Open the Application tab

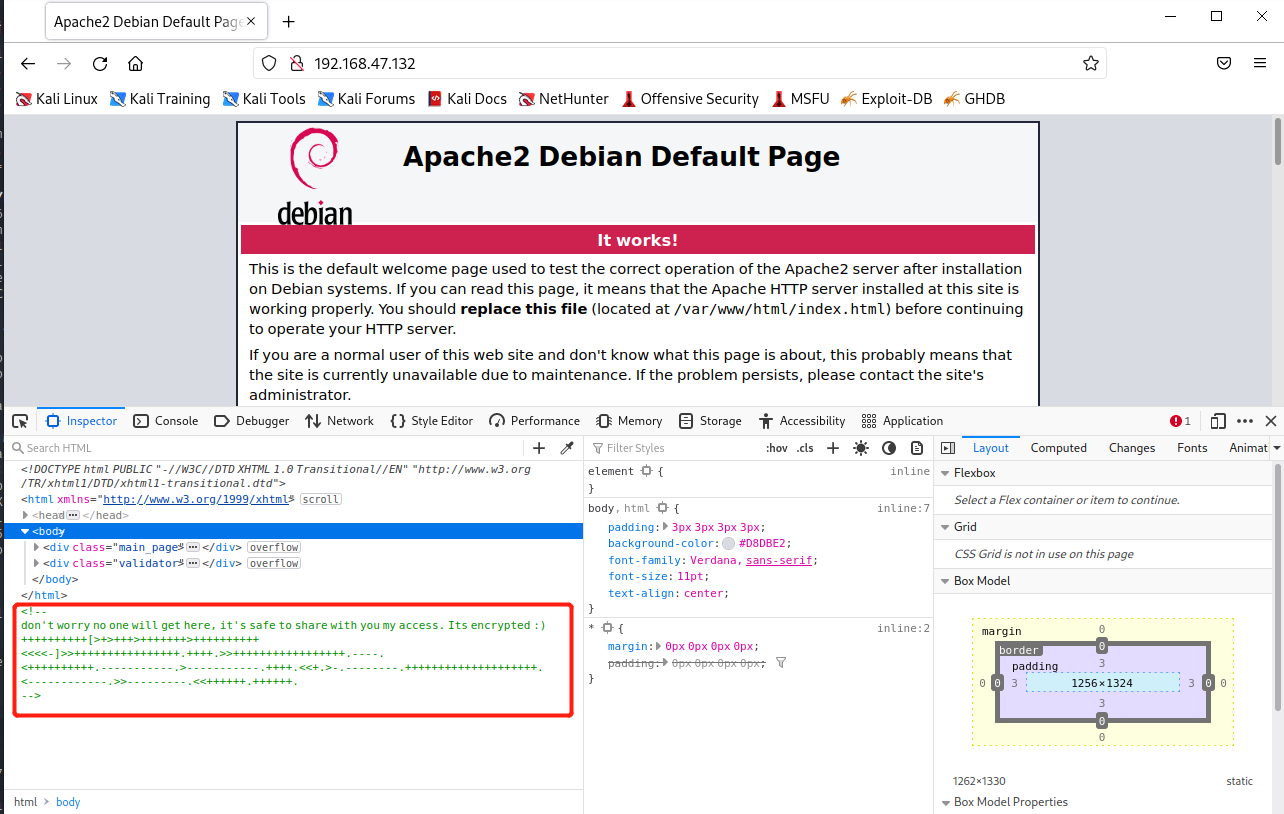pos(902,421)
